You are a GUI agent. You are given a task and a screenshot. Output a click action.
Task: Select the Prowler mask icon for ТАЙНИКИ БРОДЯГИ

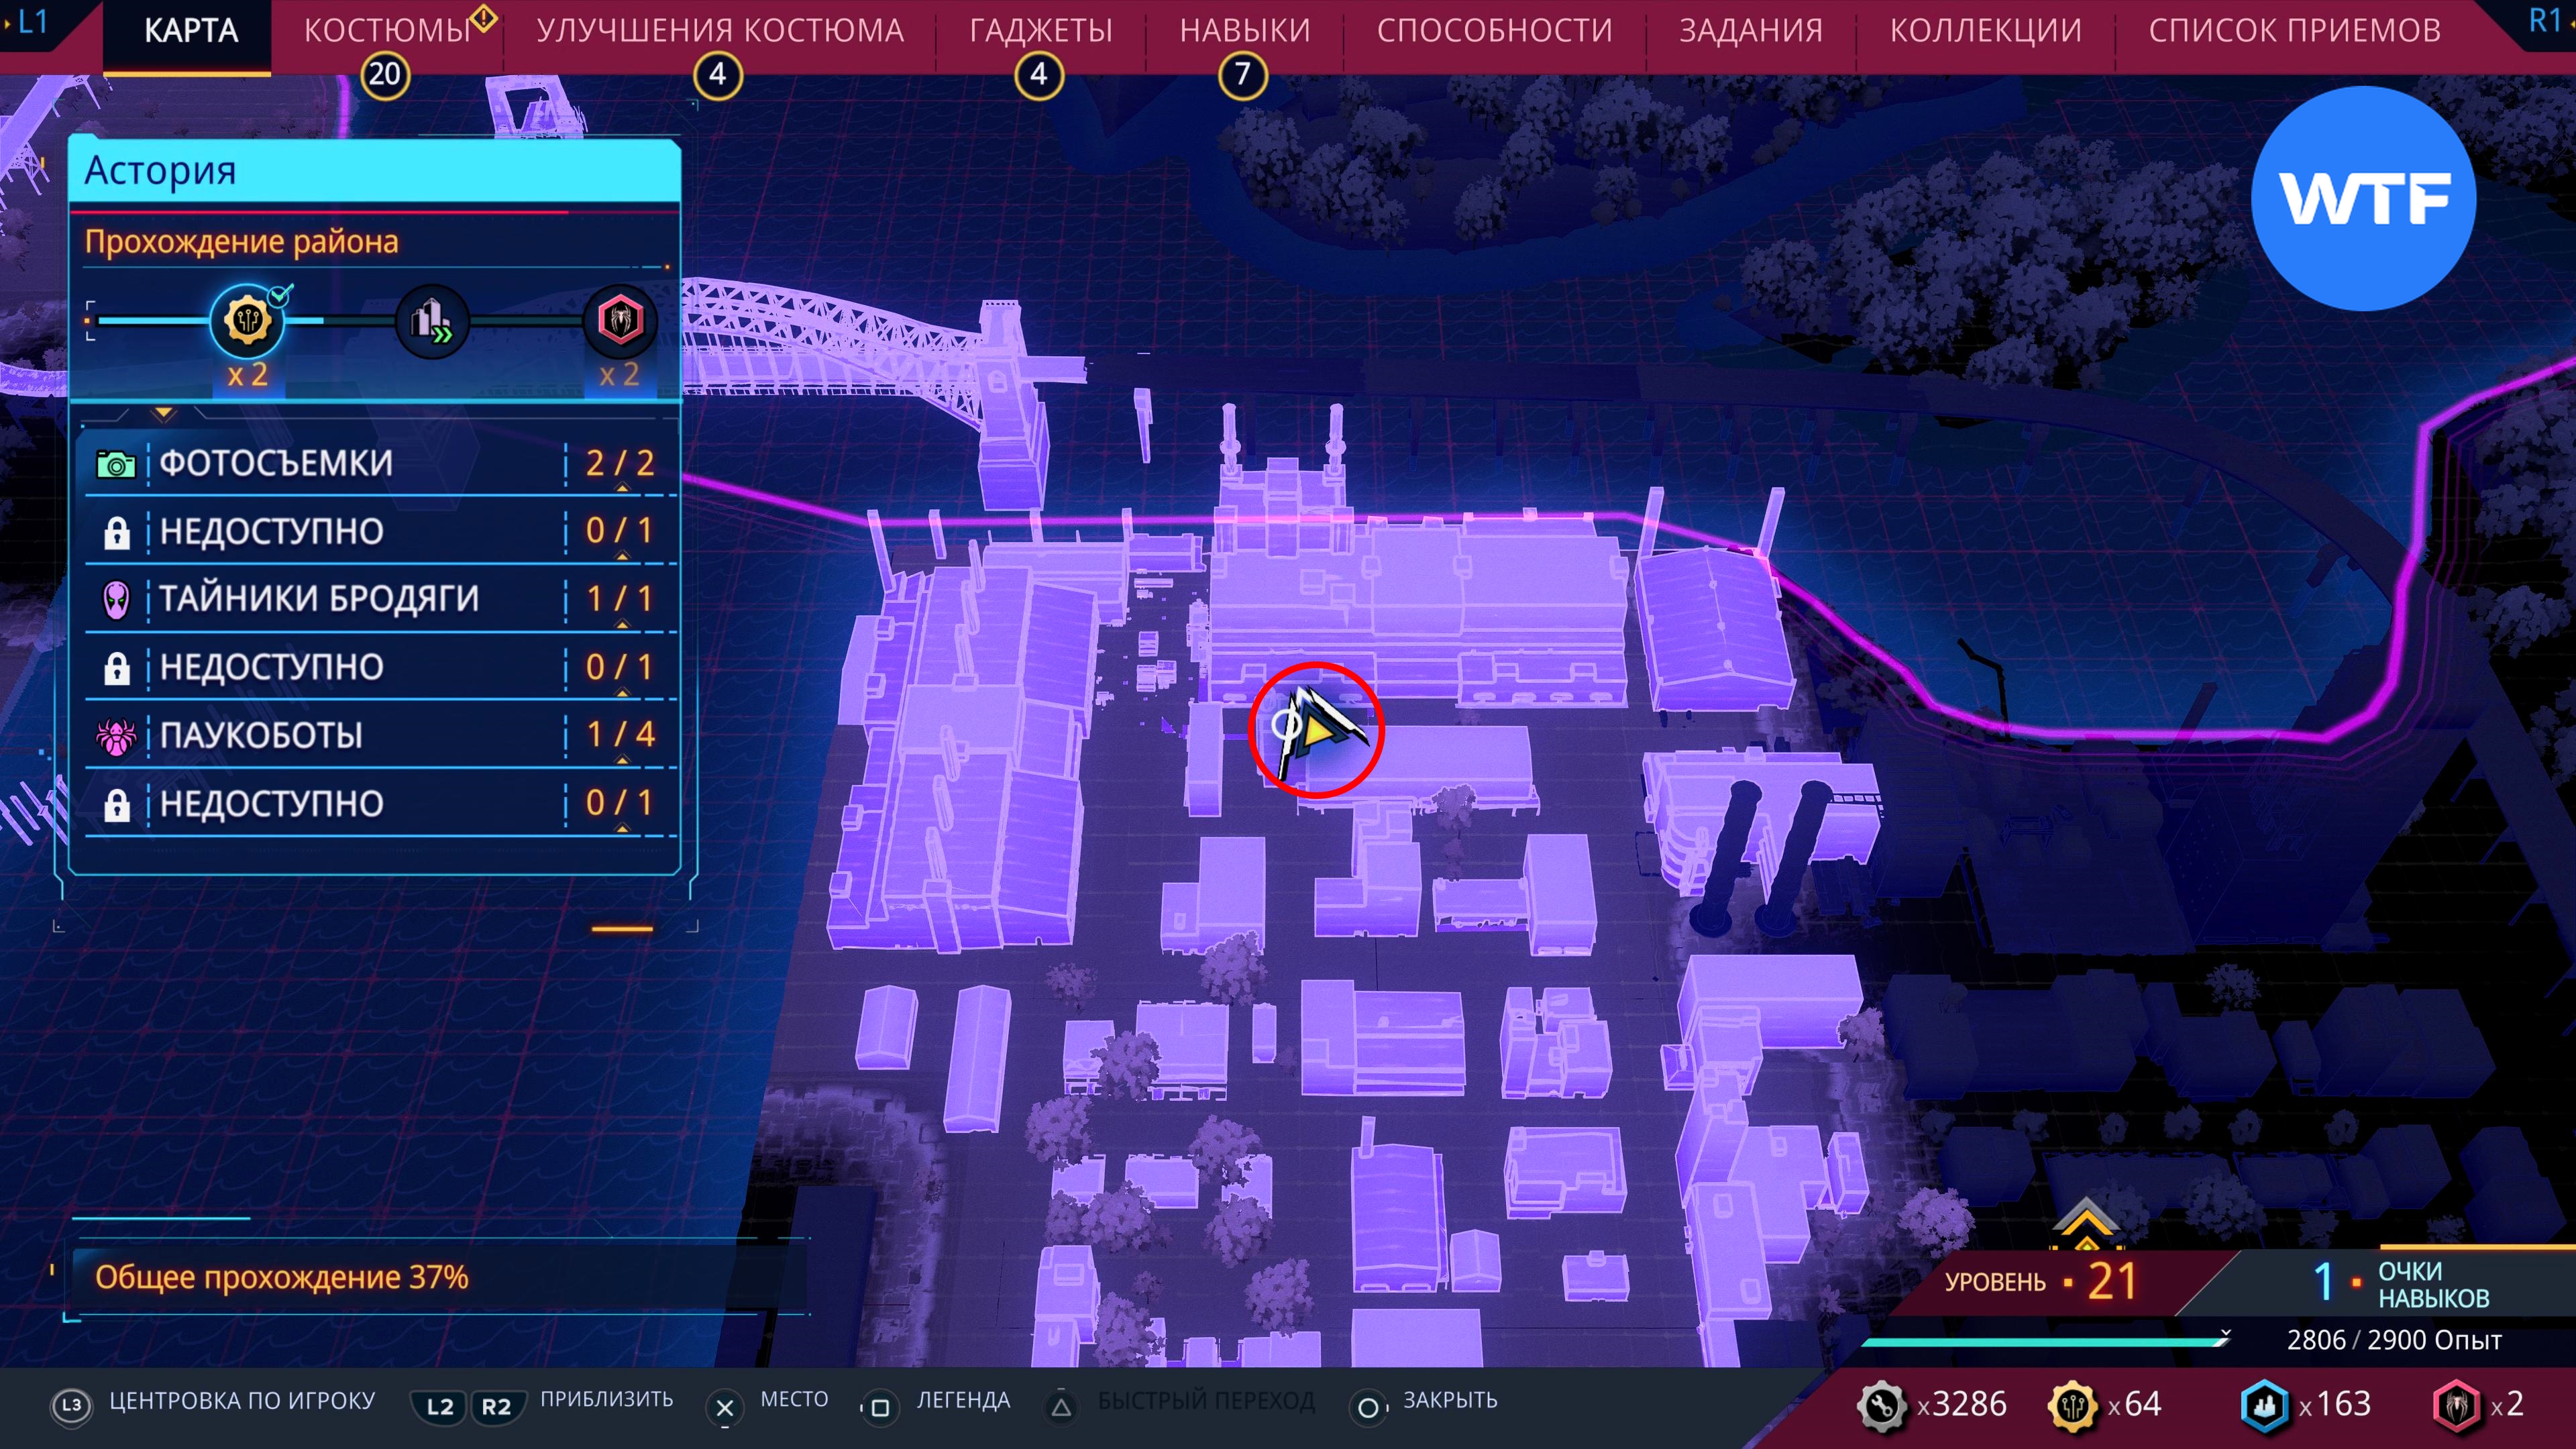click(x=116, y=599)
